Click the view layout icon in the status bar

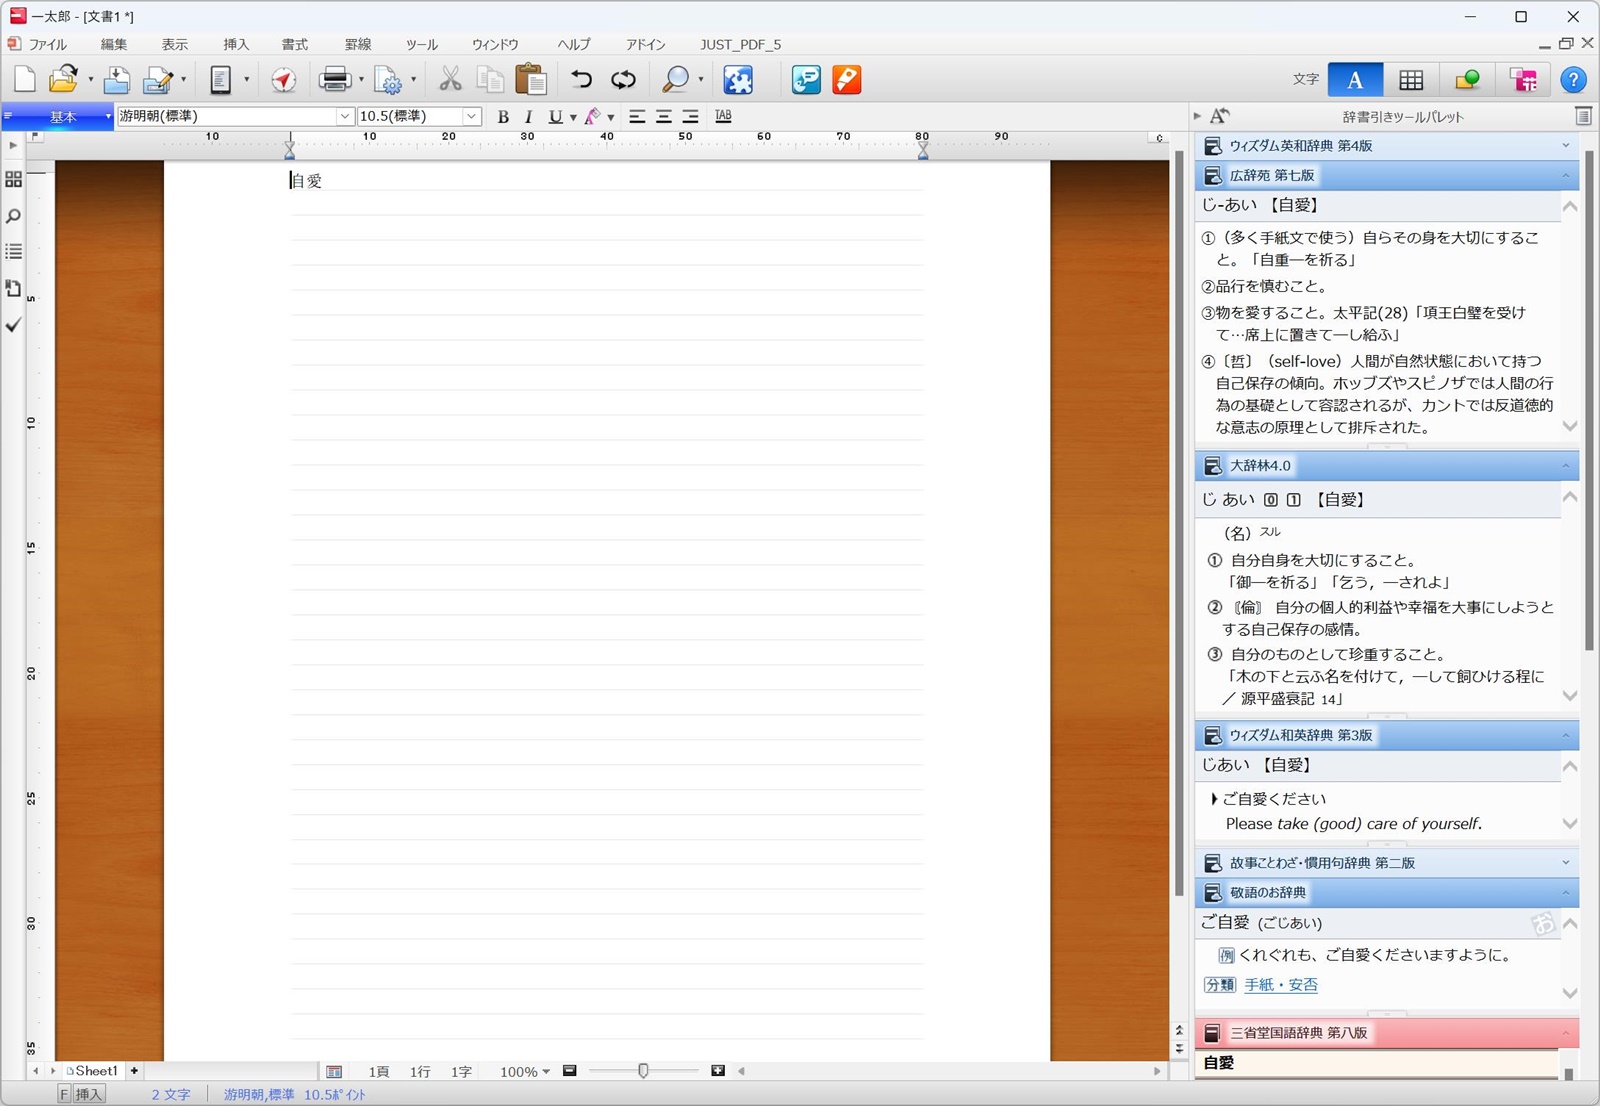[x=334, y=1071]
